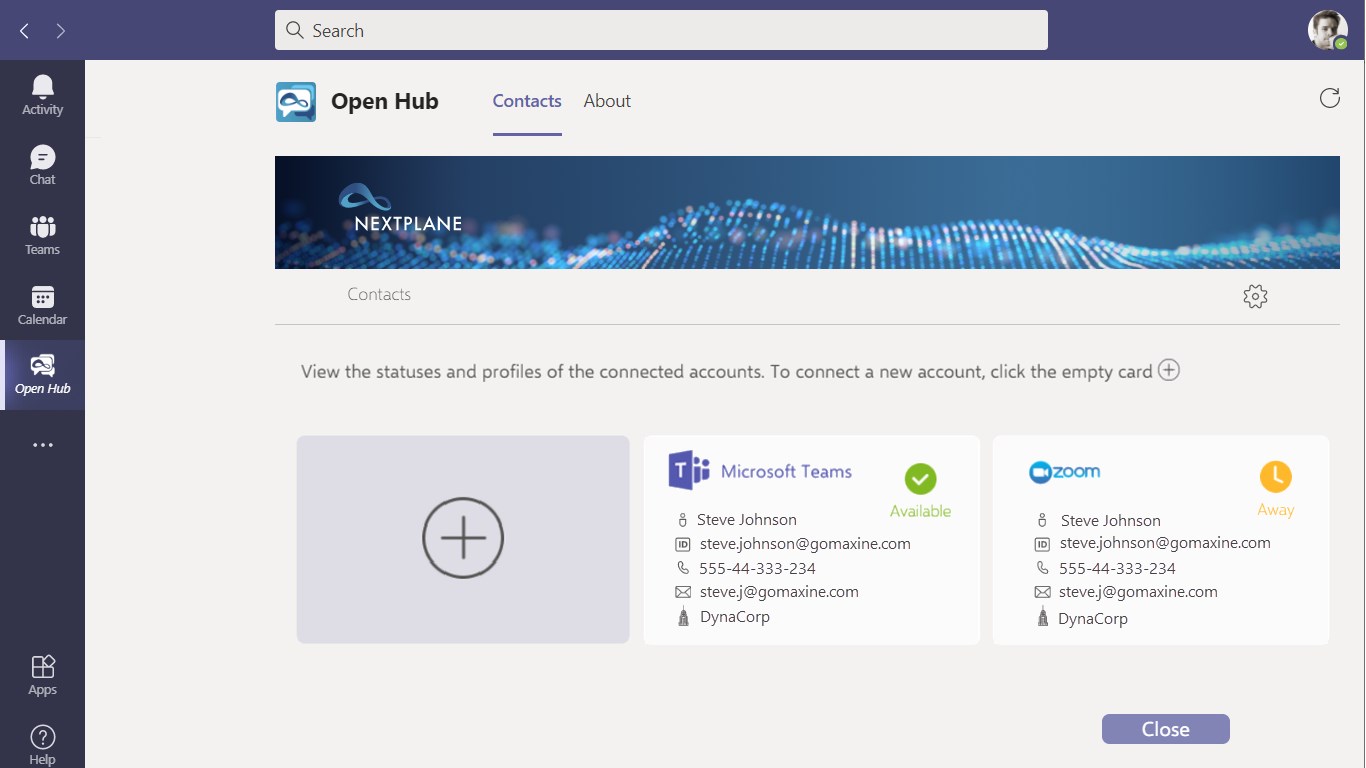Go forward with the right arrow
Image resolution: width=1366 pixels, height=768 pixels.
coord(61,31)
